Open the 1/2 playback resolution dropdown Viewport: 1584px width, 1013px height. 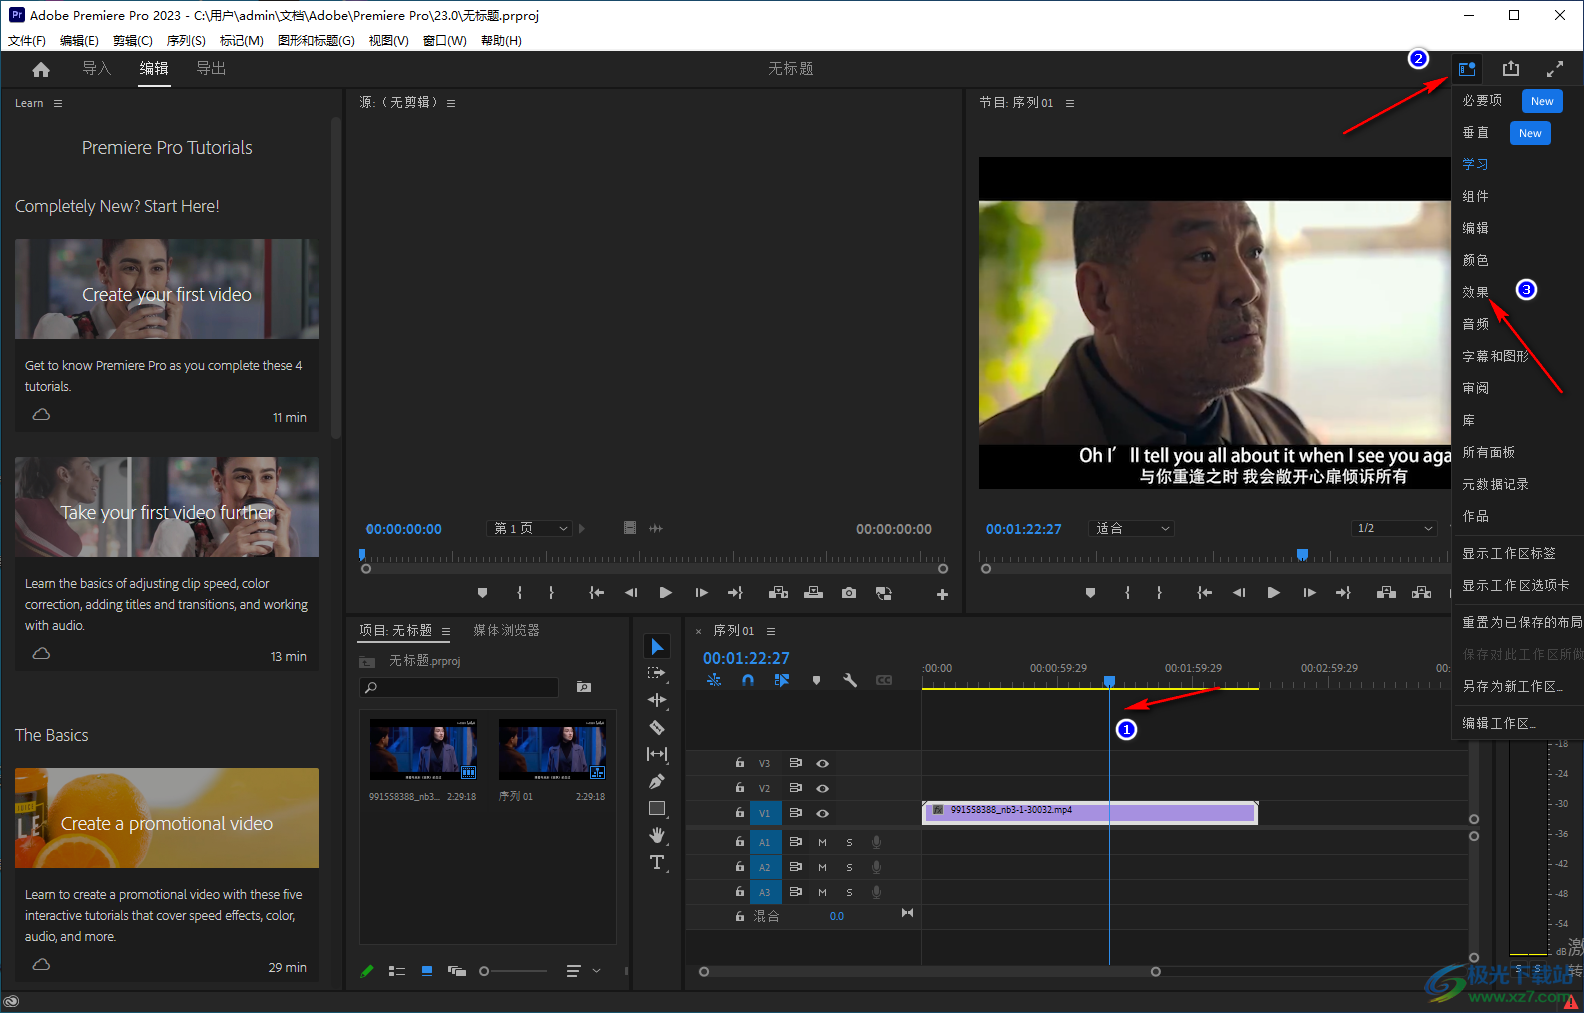pyautogui.click(x=1394, y=528)
